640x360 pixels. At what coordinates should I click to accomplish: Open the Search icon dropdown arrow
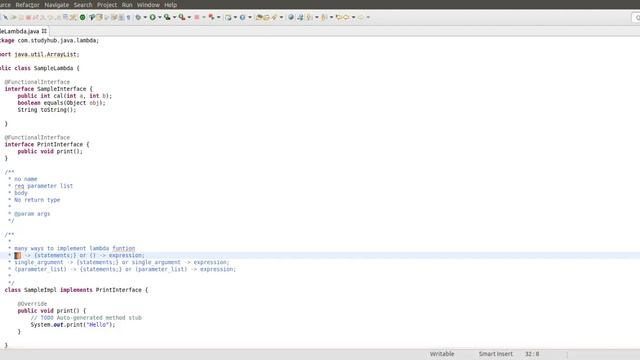pos(281,17)
